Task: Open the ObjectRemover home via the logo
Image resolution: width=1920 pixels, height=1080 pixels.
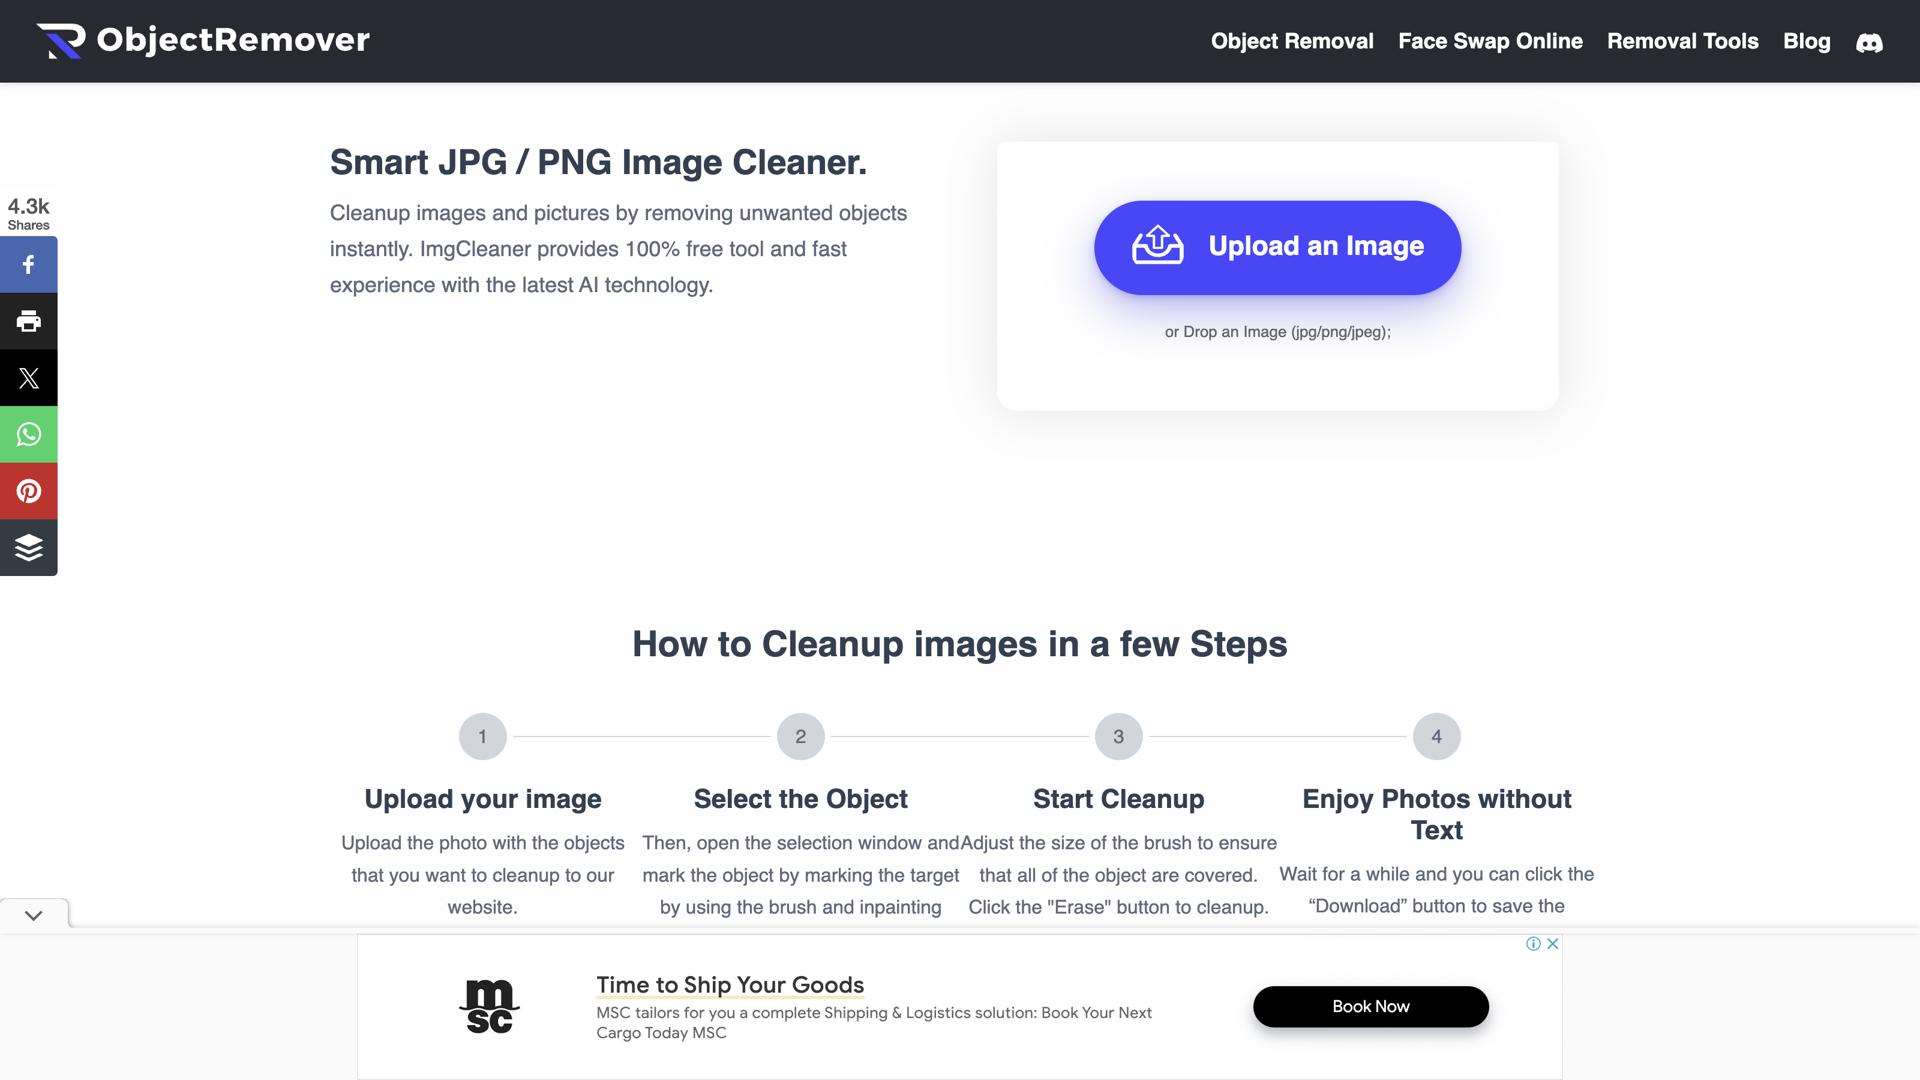Action: (203, 40)
